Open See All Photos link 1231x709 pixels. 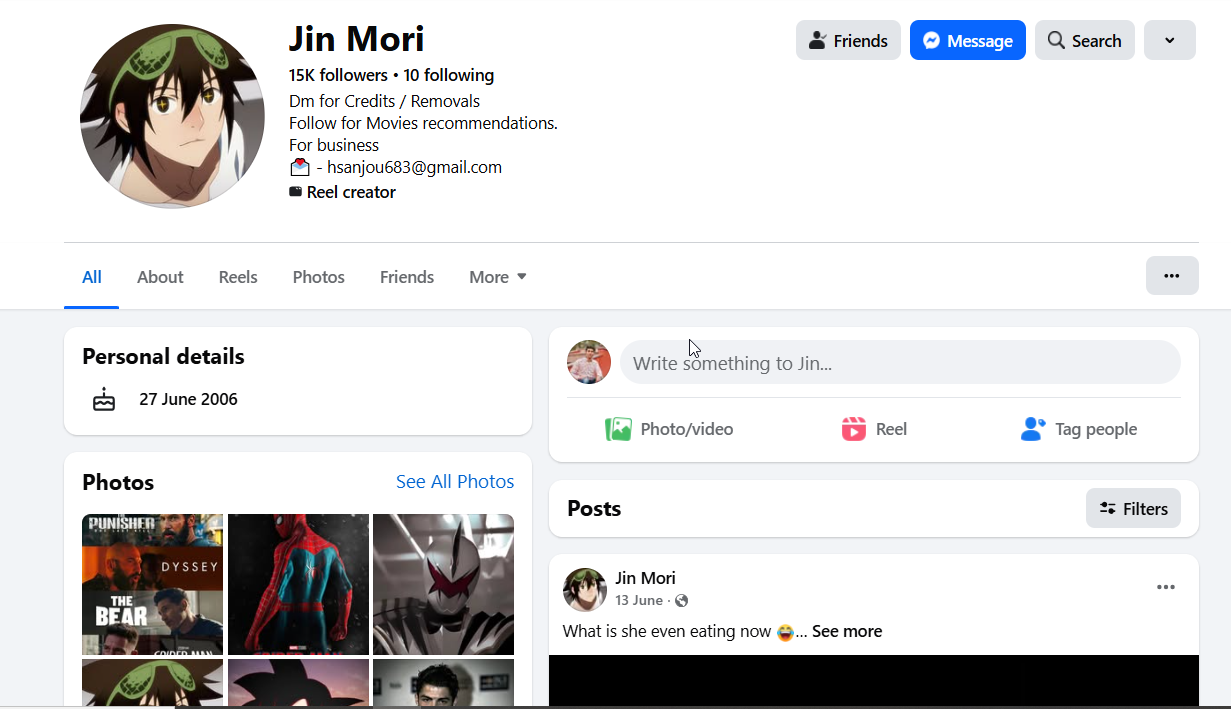[x=455, y=482]
